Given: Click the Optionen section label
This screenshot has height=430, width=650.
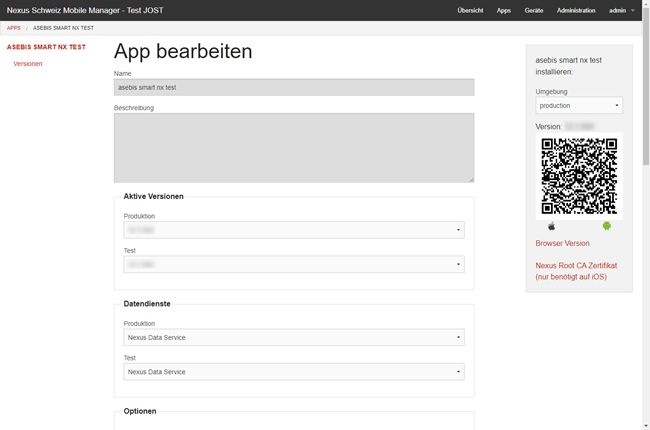Looking at the screenshot, I should click(140, 411).
